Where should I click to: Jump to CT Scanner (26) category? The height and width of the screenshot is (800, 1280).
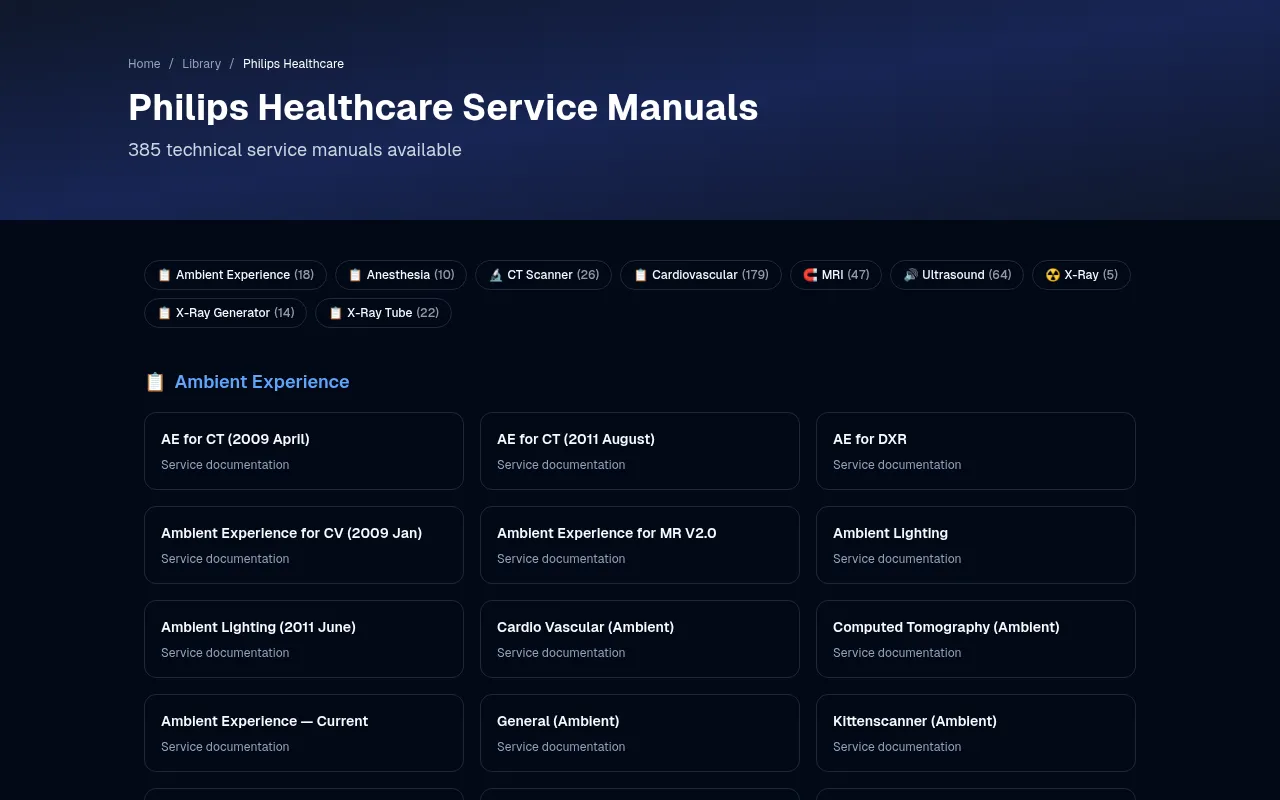tap(544, 275)
